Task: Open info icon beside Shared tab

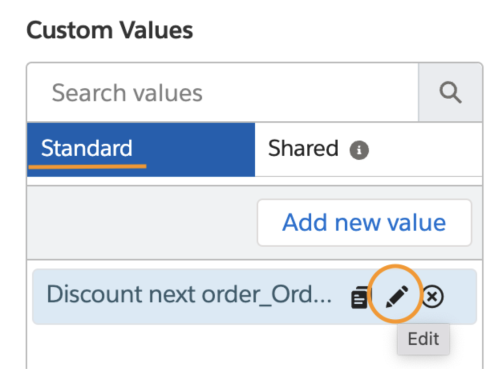Action: click(359, 150)
